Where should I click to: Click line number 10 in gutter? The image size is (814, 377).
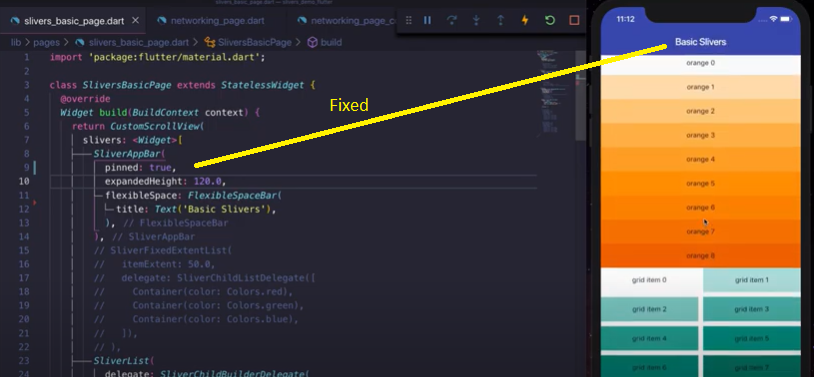tap(24, 181)
